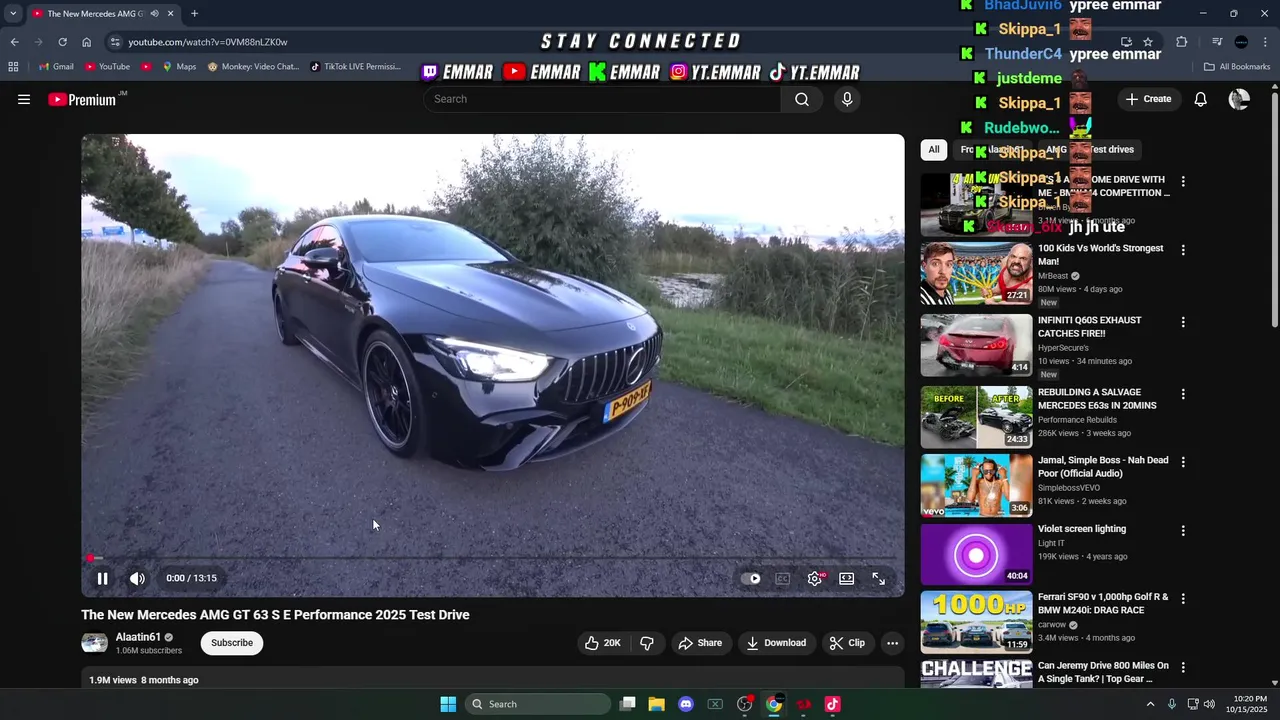Open YouTube notifications bell

1201,99
